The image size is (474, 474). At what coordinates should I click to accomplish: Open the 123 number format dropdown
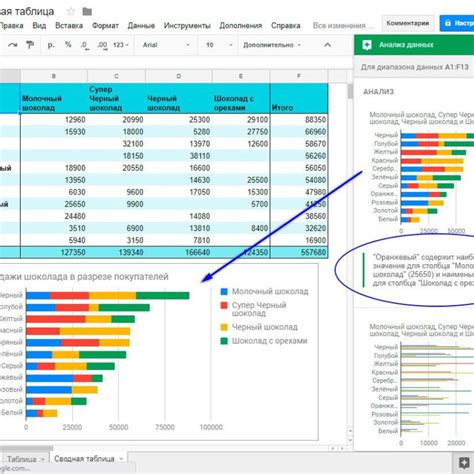[121, 45]
